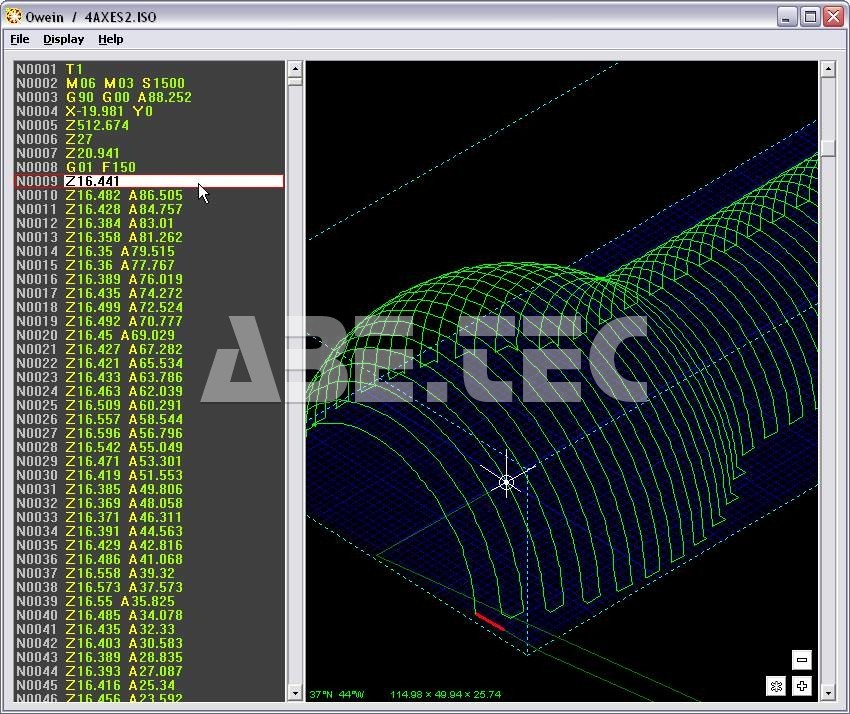Select line N0042 Z16.403 A30.583
The height and width of the screenshot is (714, 850).
(149, 644)
